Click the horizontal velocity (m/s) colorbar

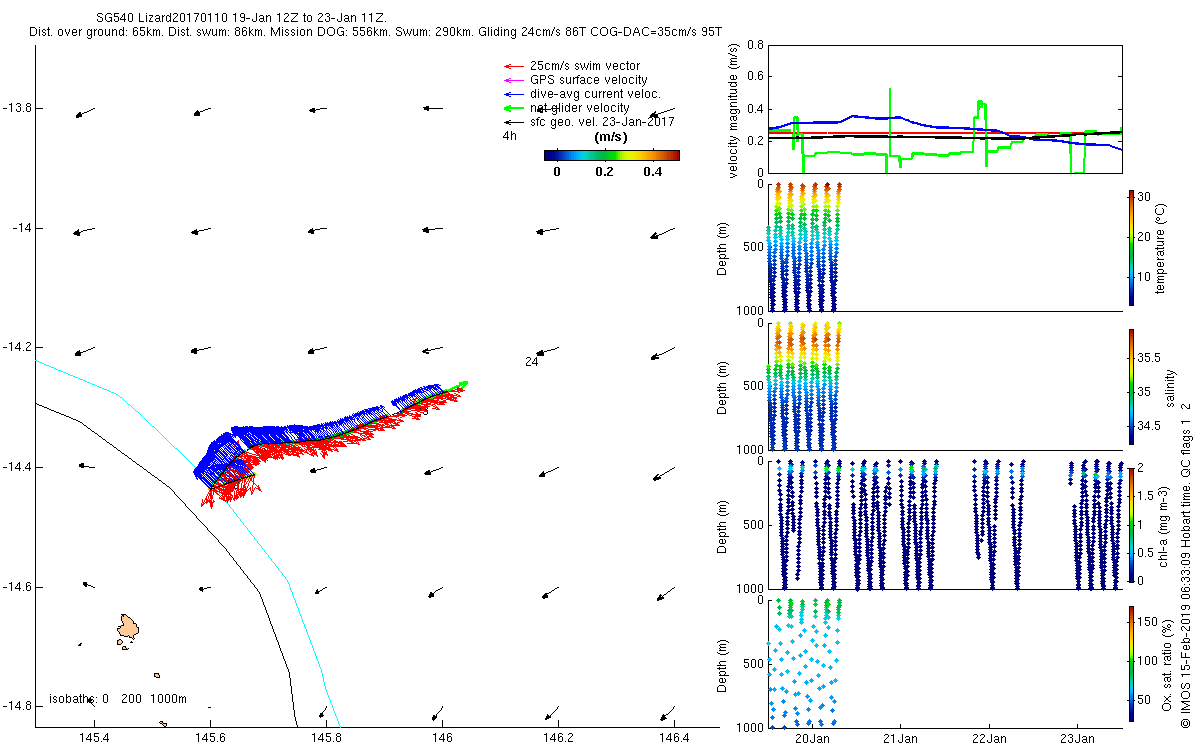(x=611, y=155)
